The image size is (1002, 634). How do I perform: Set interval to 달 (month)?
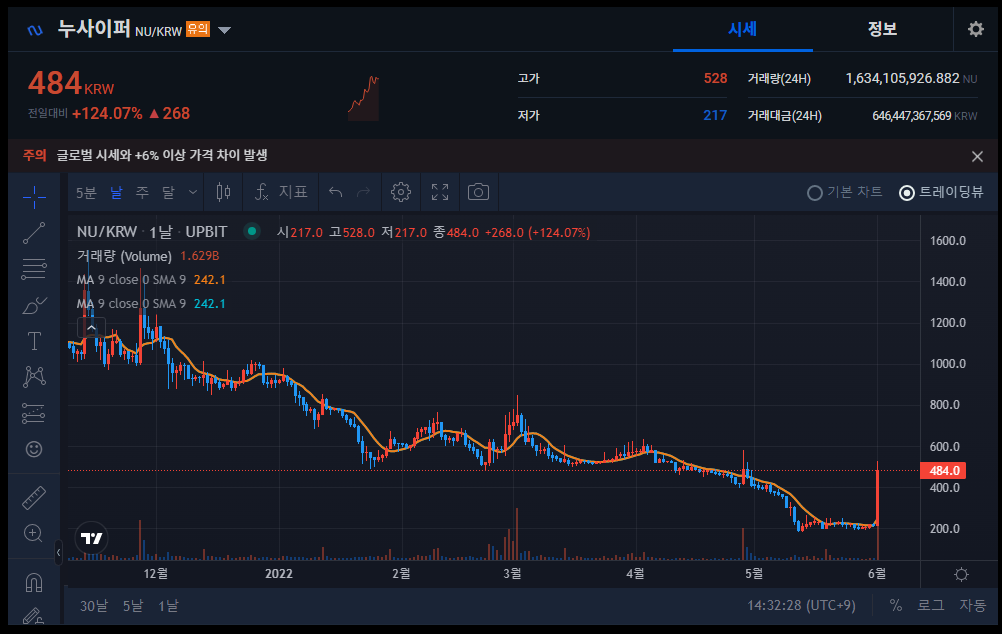click(x=168, y=192)
